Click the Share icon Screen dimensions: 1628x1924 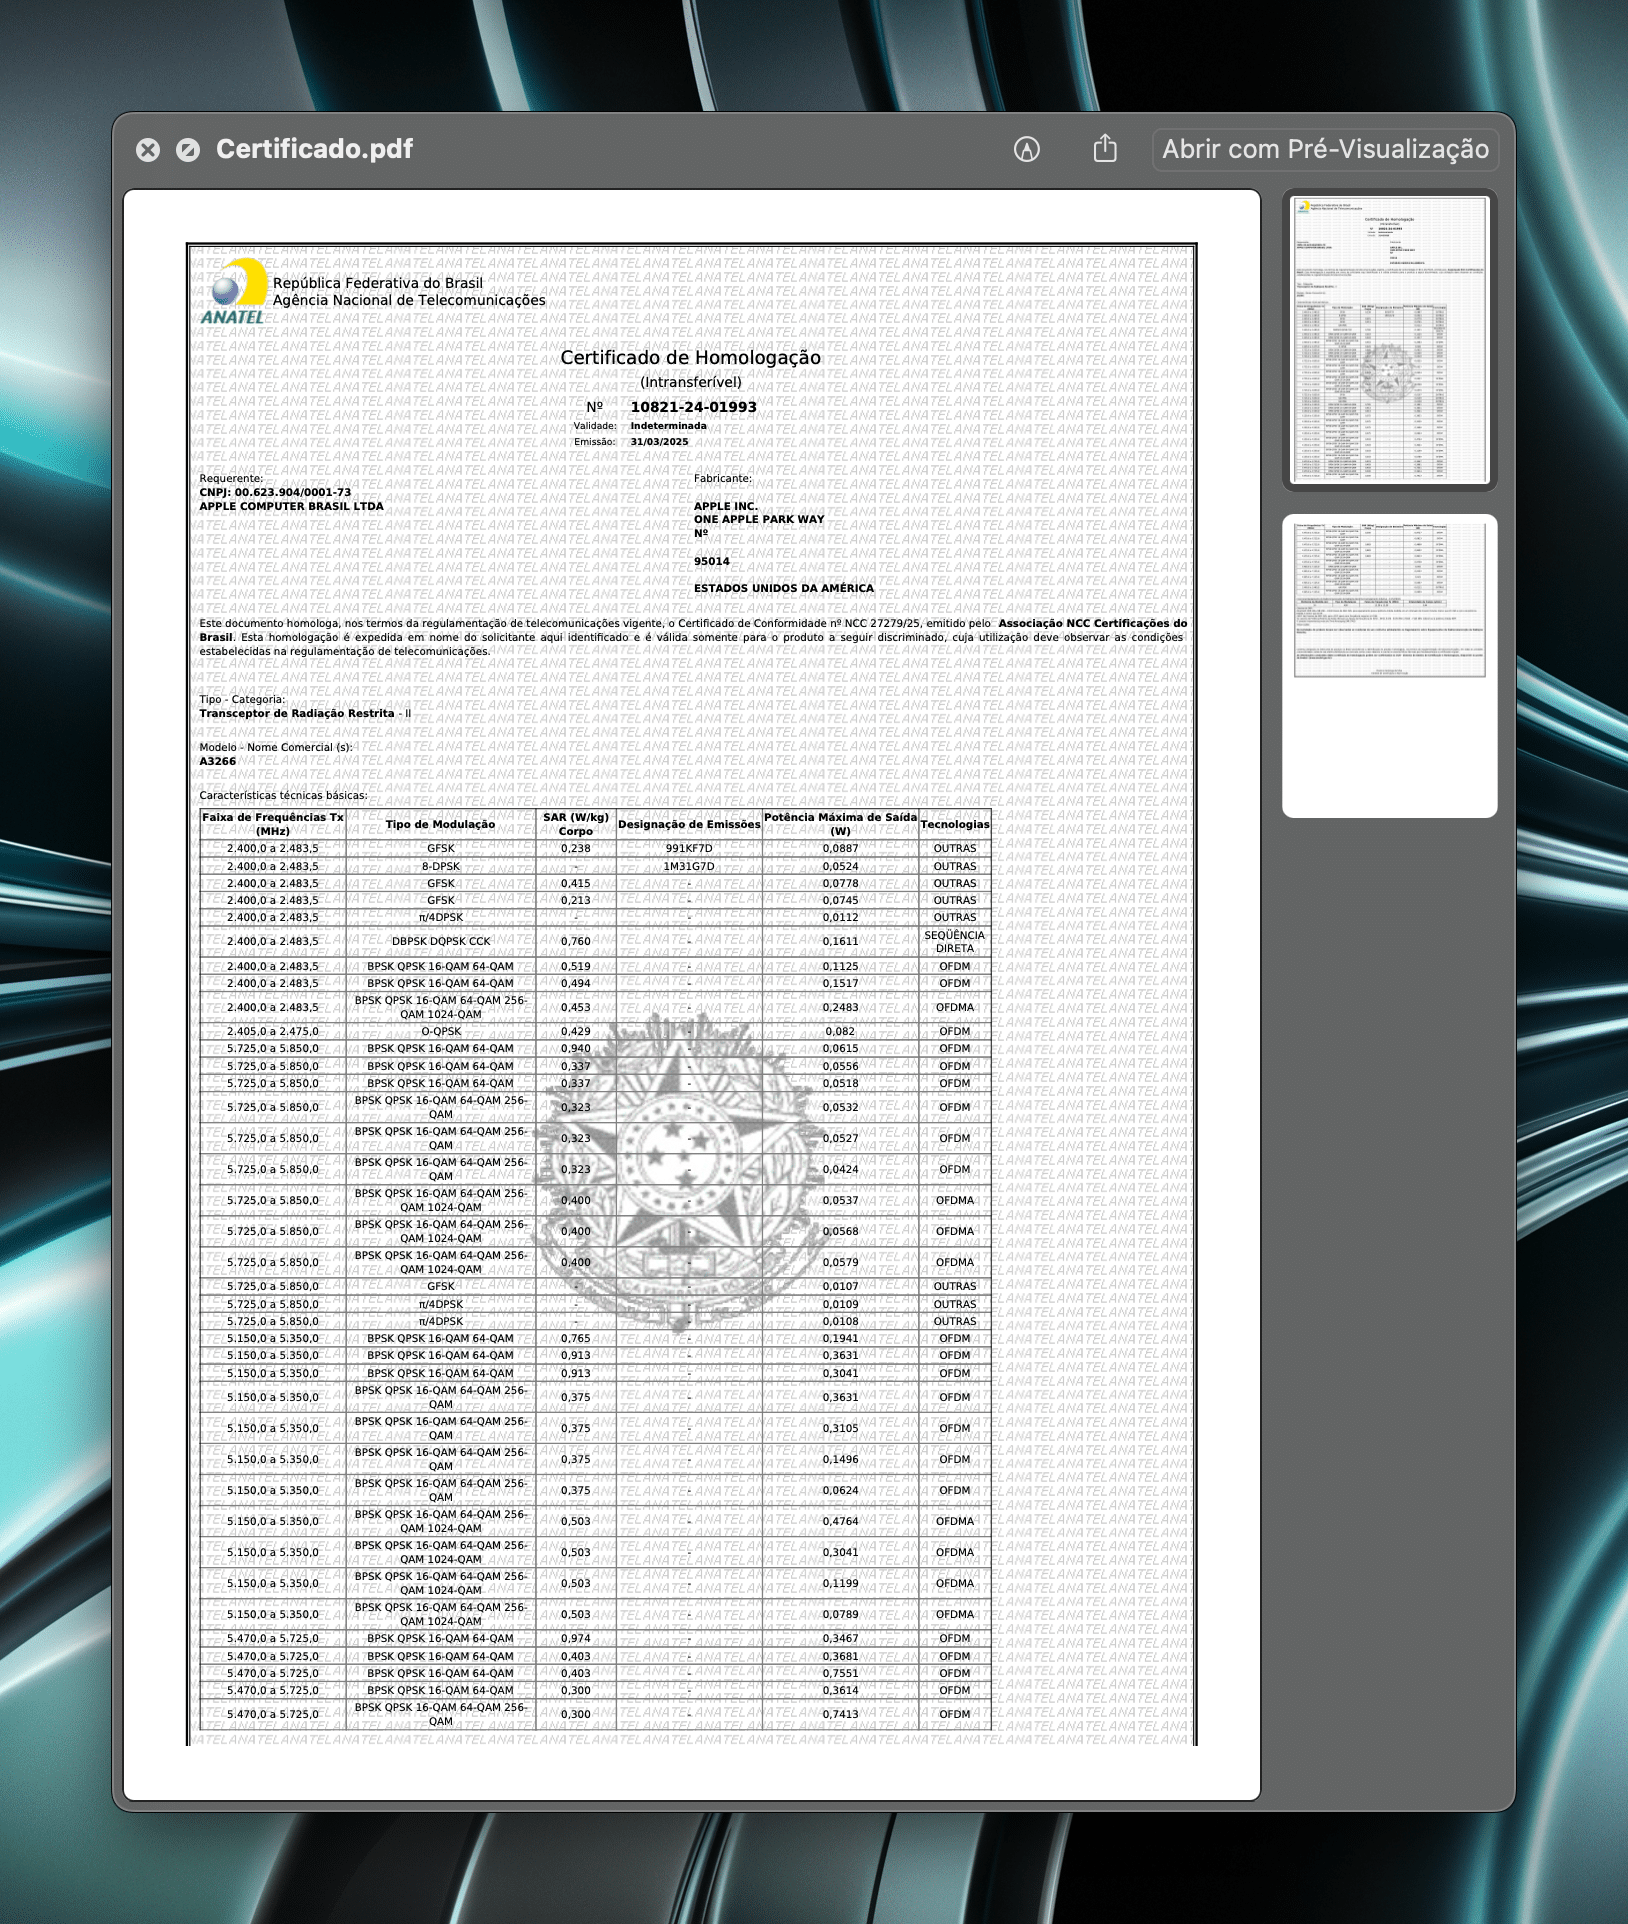(x=1105, y=148)
